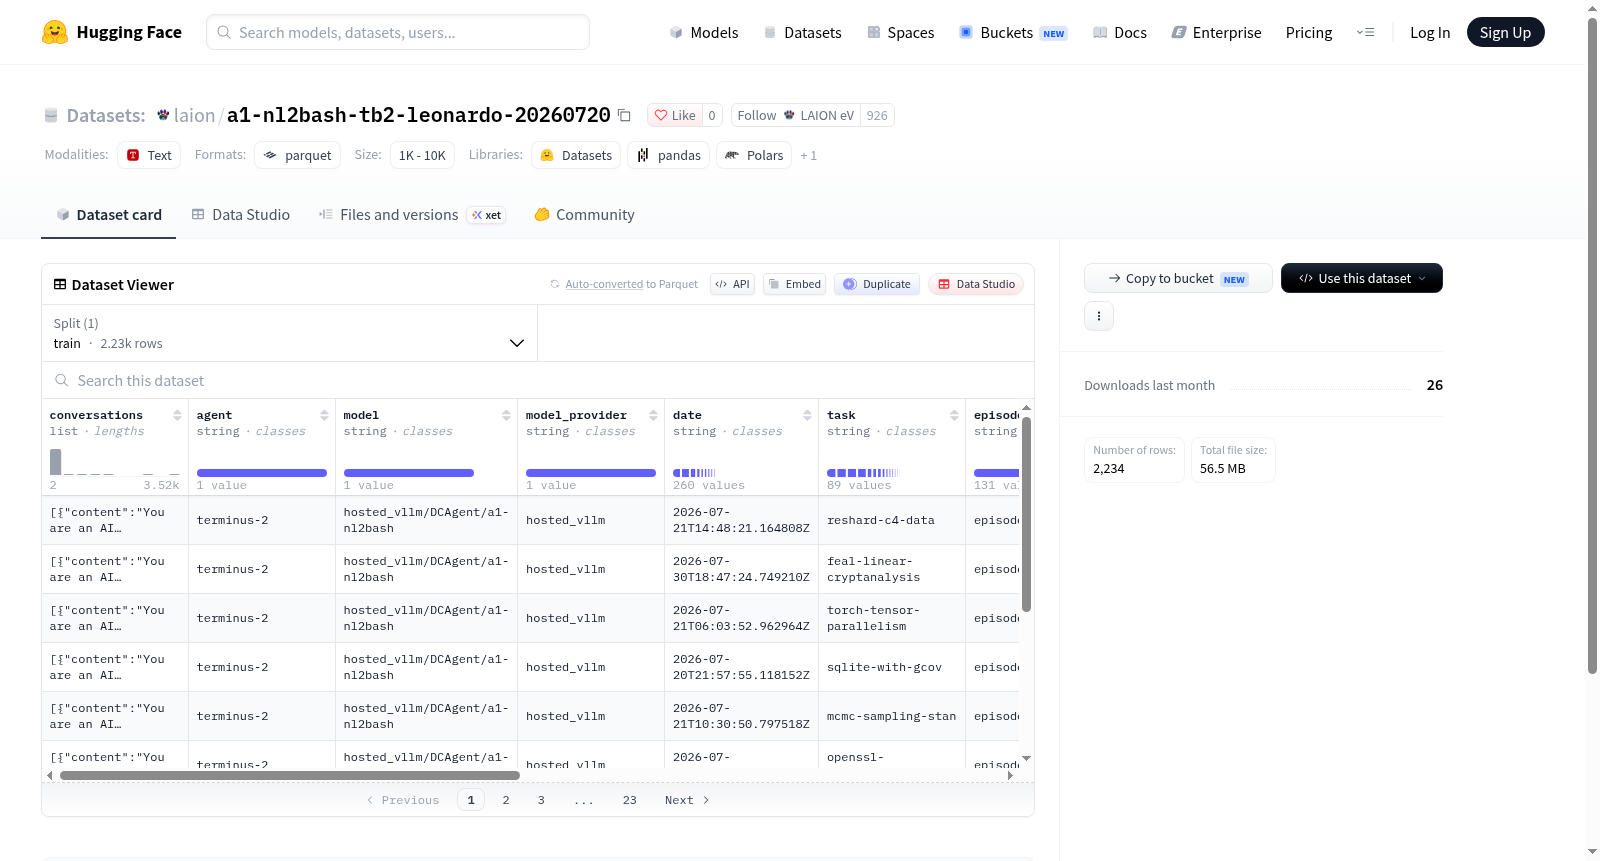Open Docs in the top navigation
Screen dimensions: 1600x861
pyautogui.click(x=1120, y=32)
